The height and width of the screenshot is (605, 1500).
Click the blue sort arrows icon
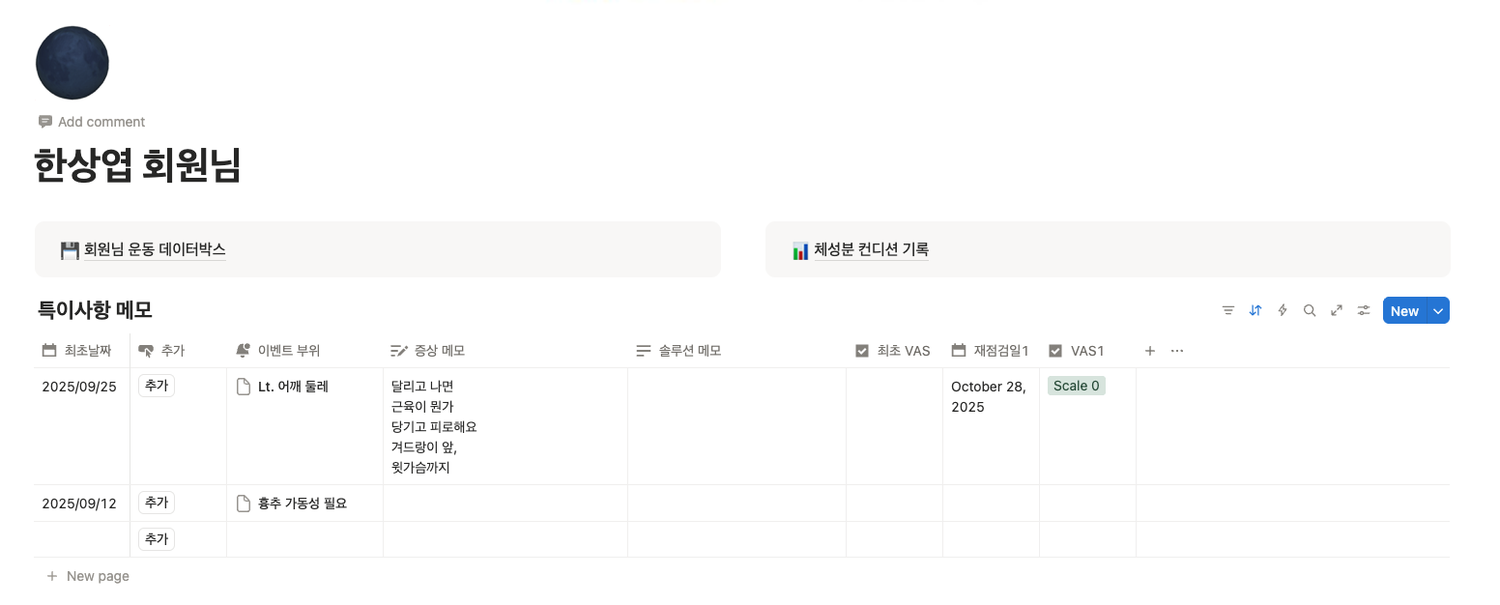click(1255, 311)
